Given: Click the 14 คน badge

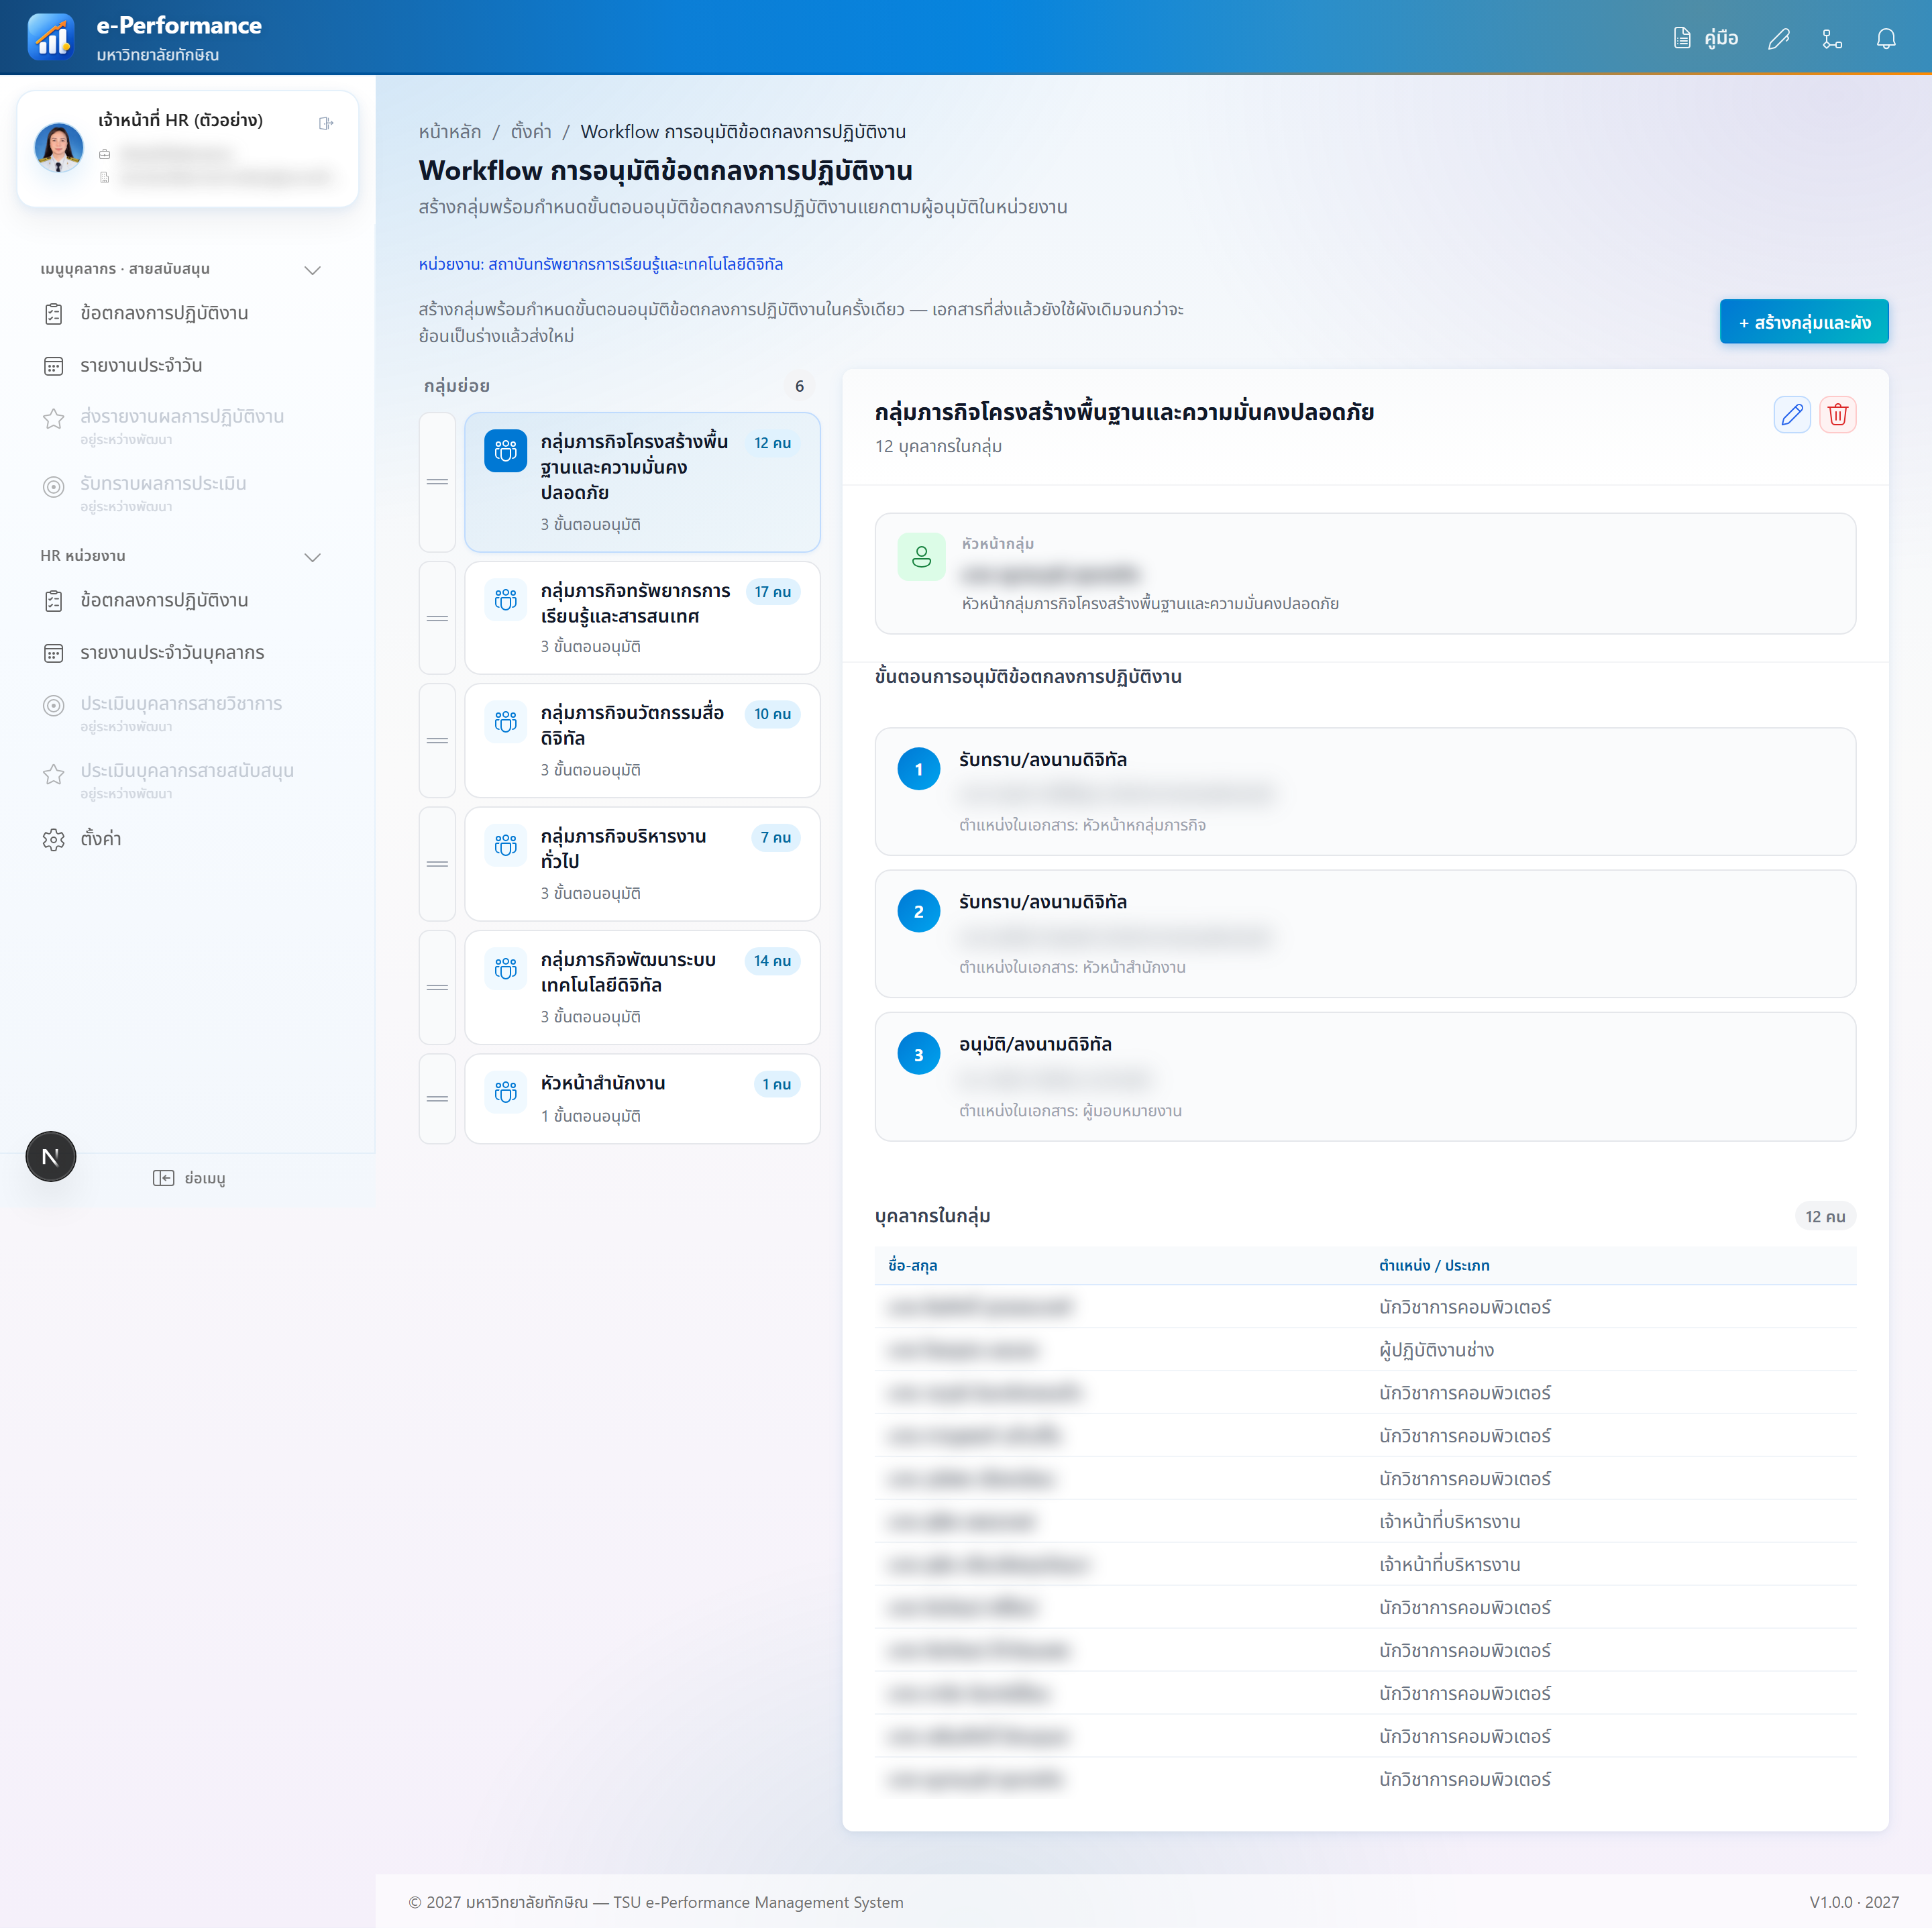Looking at the screenshot, I should click(772, 960).
